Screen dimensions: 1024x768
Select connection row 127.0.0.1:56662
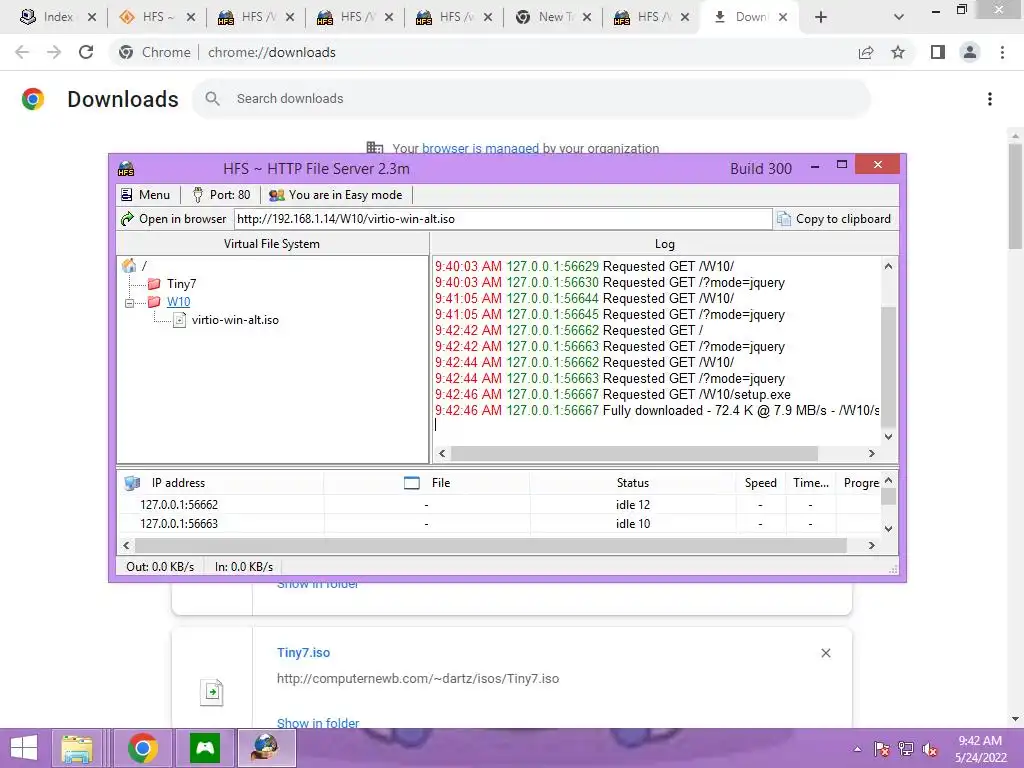click(x=499, y=505)
